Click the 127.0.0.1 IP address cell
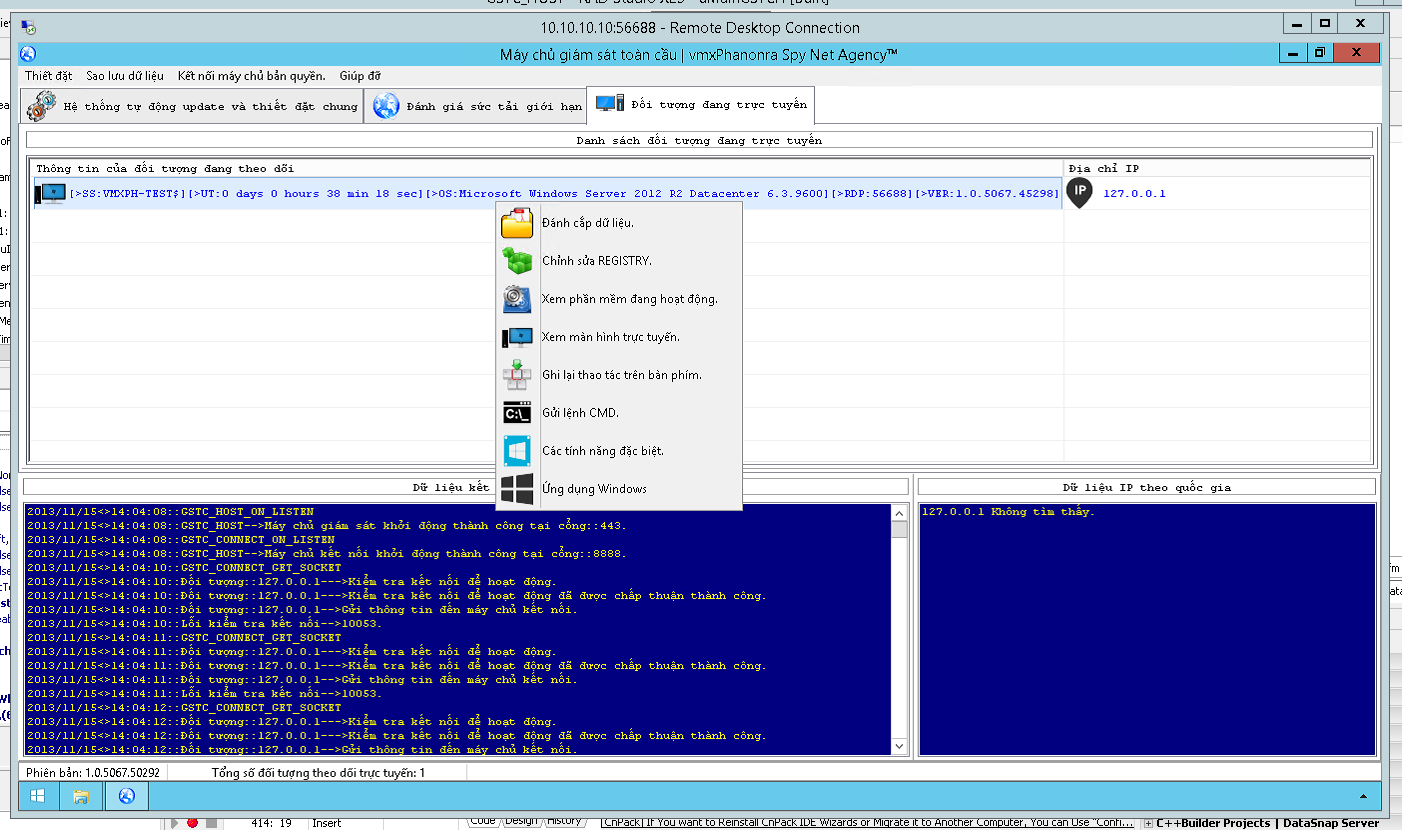The height and width of the screenshot is (830, 1402). 1134,193
